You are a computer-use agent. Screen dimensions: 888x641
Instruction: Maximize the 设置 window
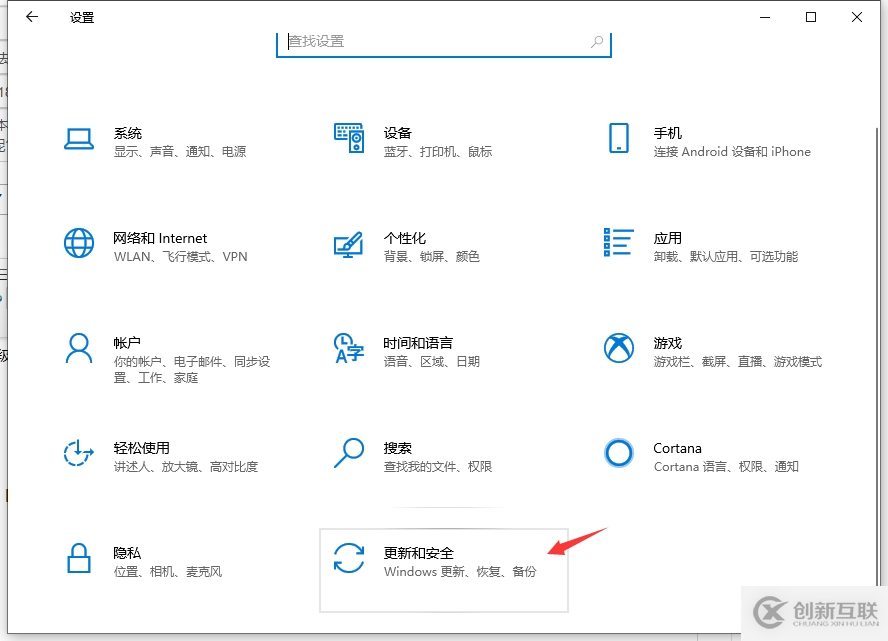(811, 17)
